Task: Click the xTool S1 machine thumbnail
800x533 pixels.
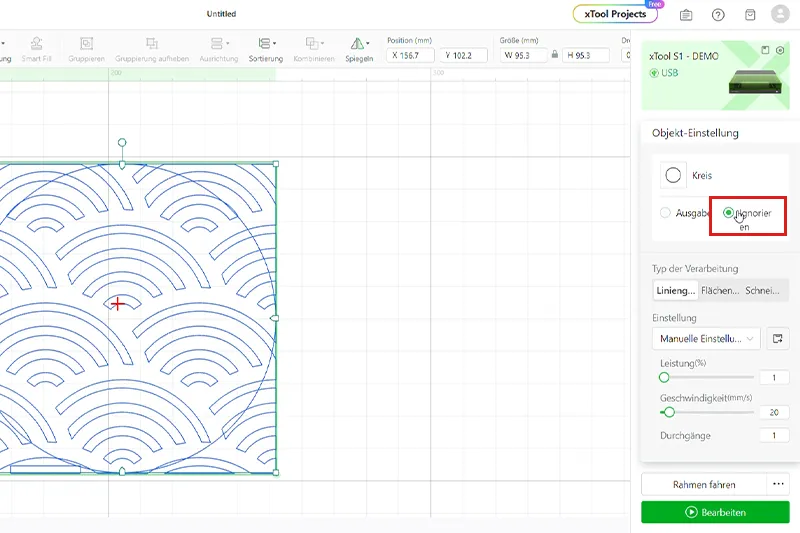Action: [x=755, y=82]
